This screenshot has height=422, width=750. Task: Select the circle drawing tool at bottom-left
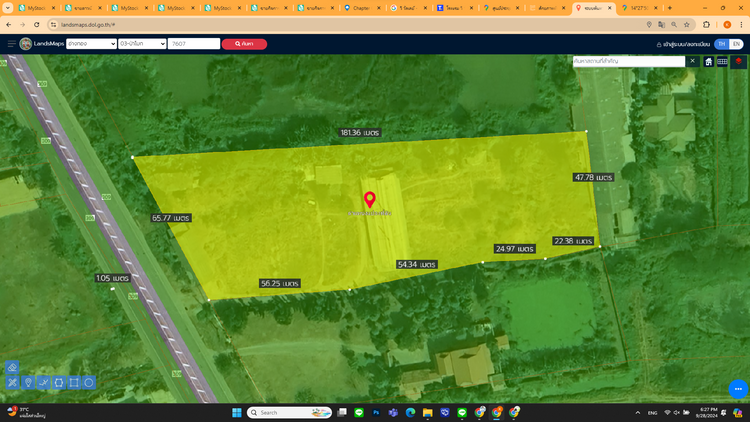click(89, 383)
